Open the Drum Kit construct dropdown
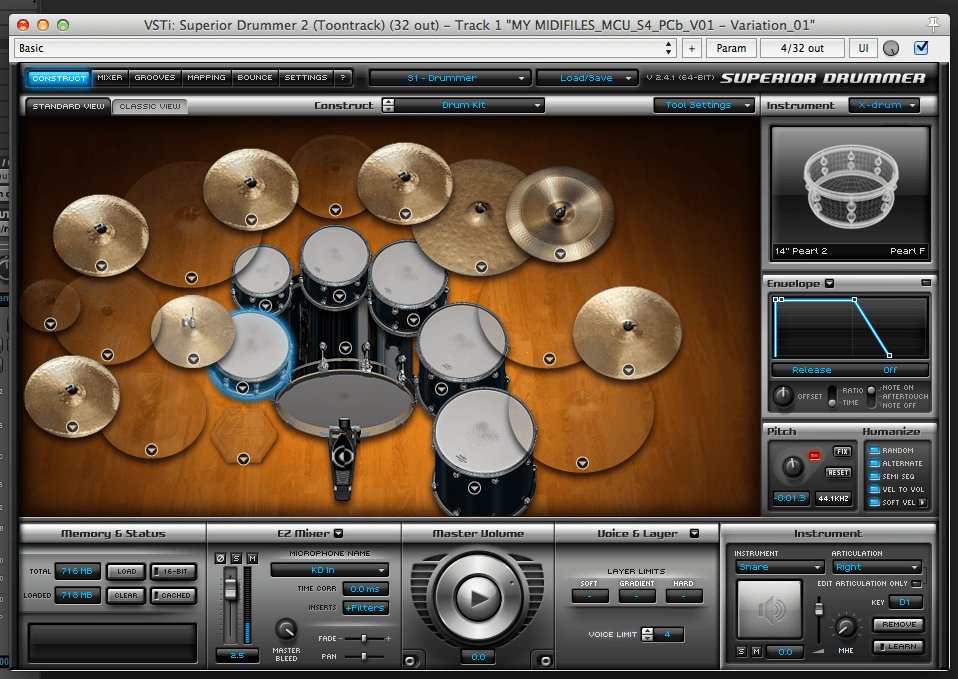 click(469, 105)
